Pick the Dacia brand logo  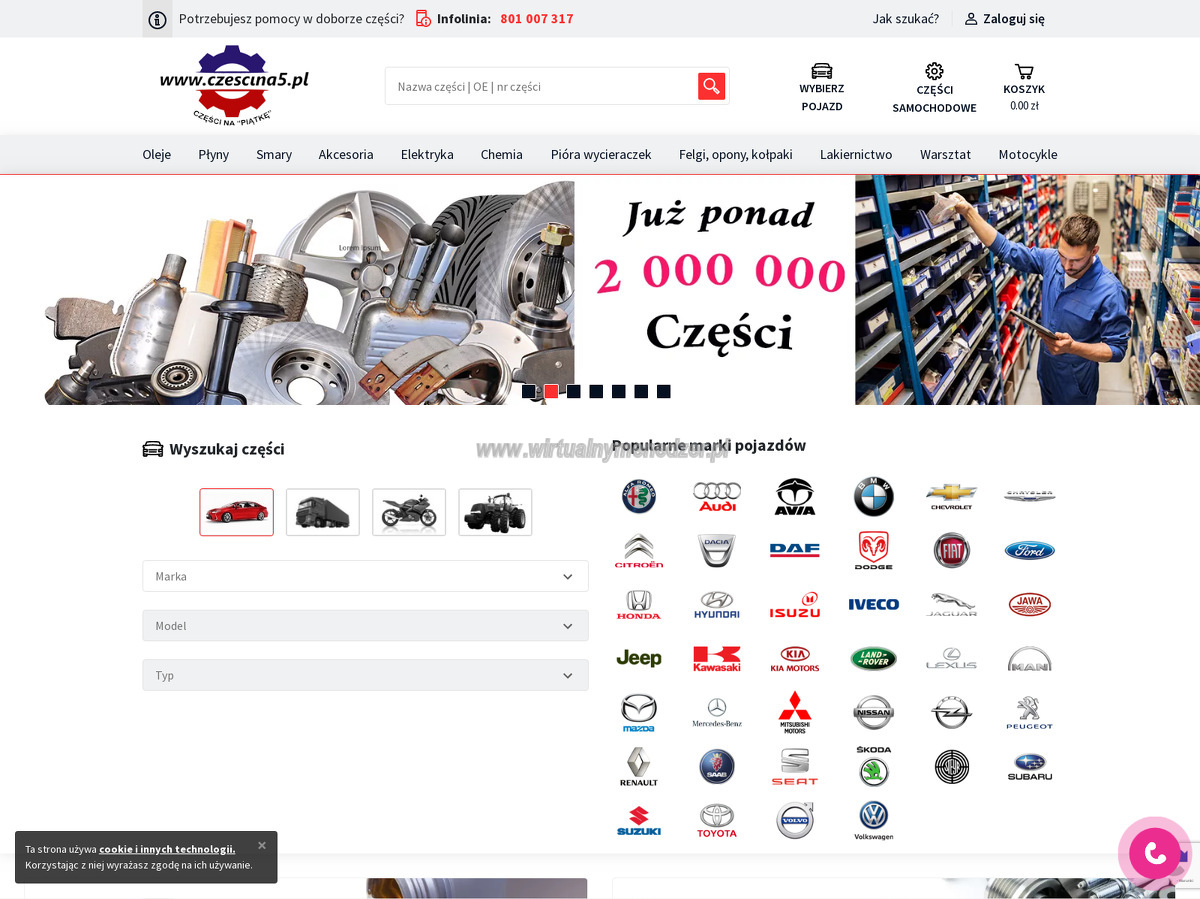pyautogui.click(x=717, y=550)
